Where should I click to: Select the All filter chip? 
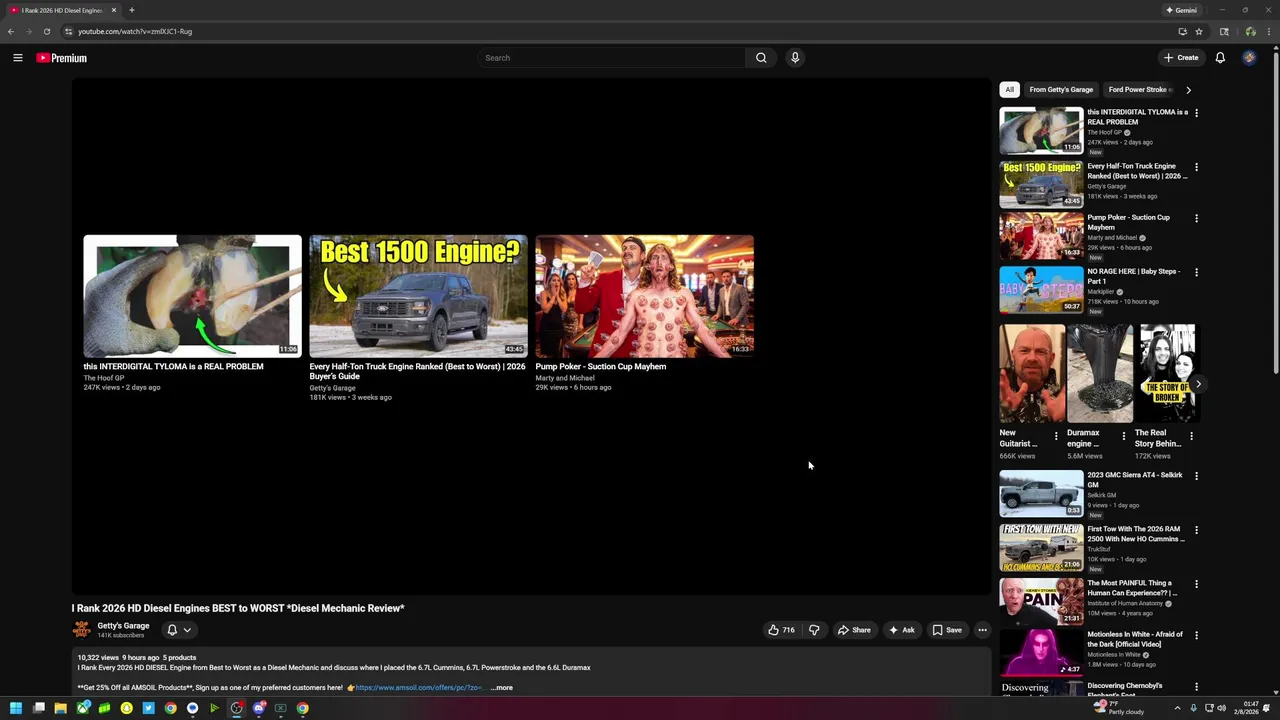1009,90
